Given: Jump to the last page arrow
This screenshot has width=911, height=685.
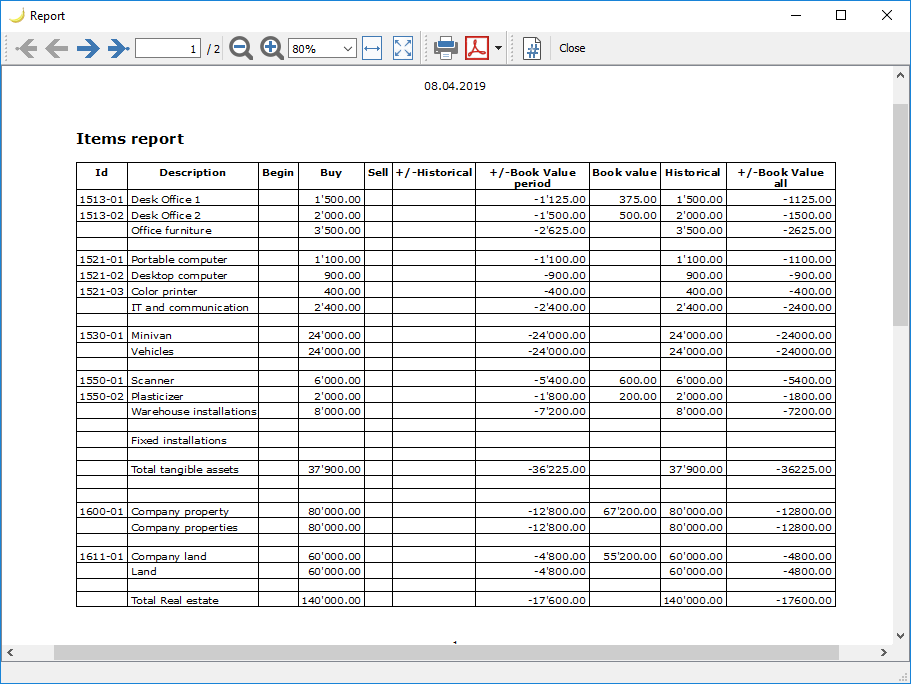Looking at the screenshot, I should tap(118, 48).
